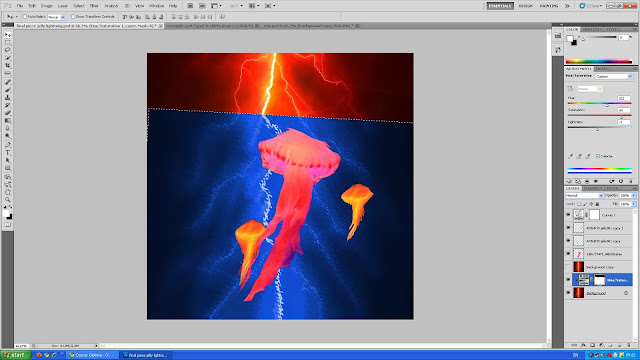Hide the Hue/Saturation adjustment layer
640x360 pixels.
569,280
